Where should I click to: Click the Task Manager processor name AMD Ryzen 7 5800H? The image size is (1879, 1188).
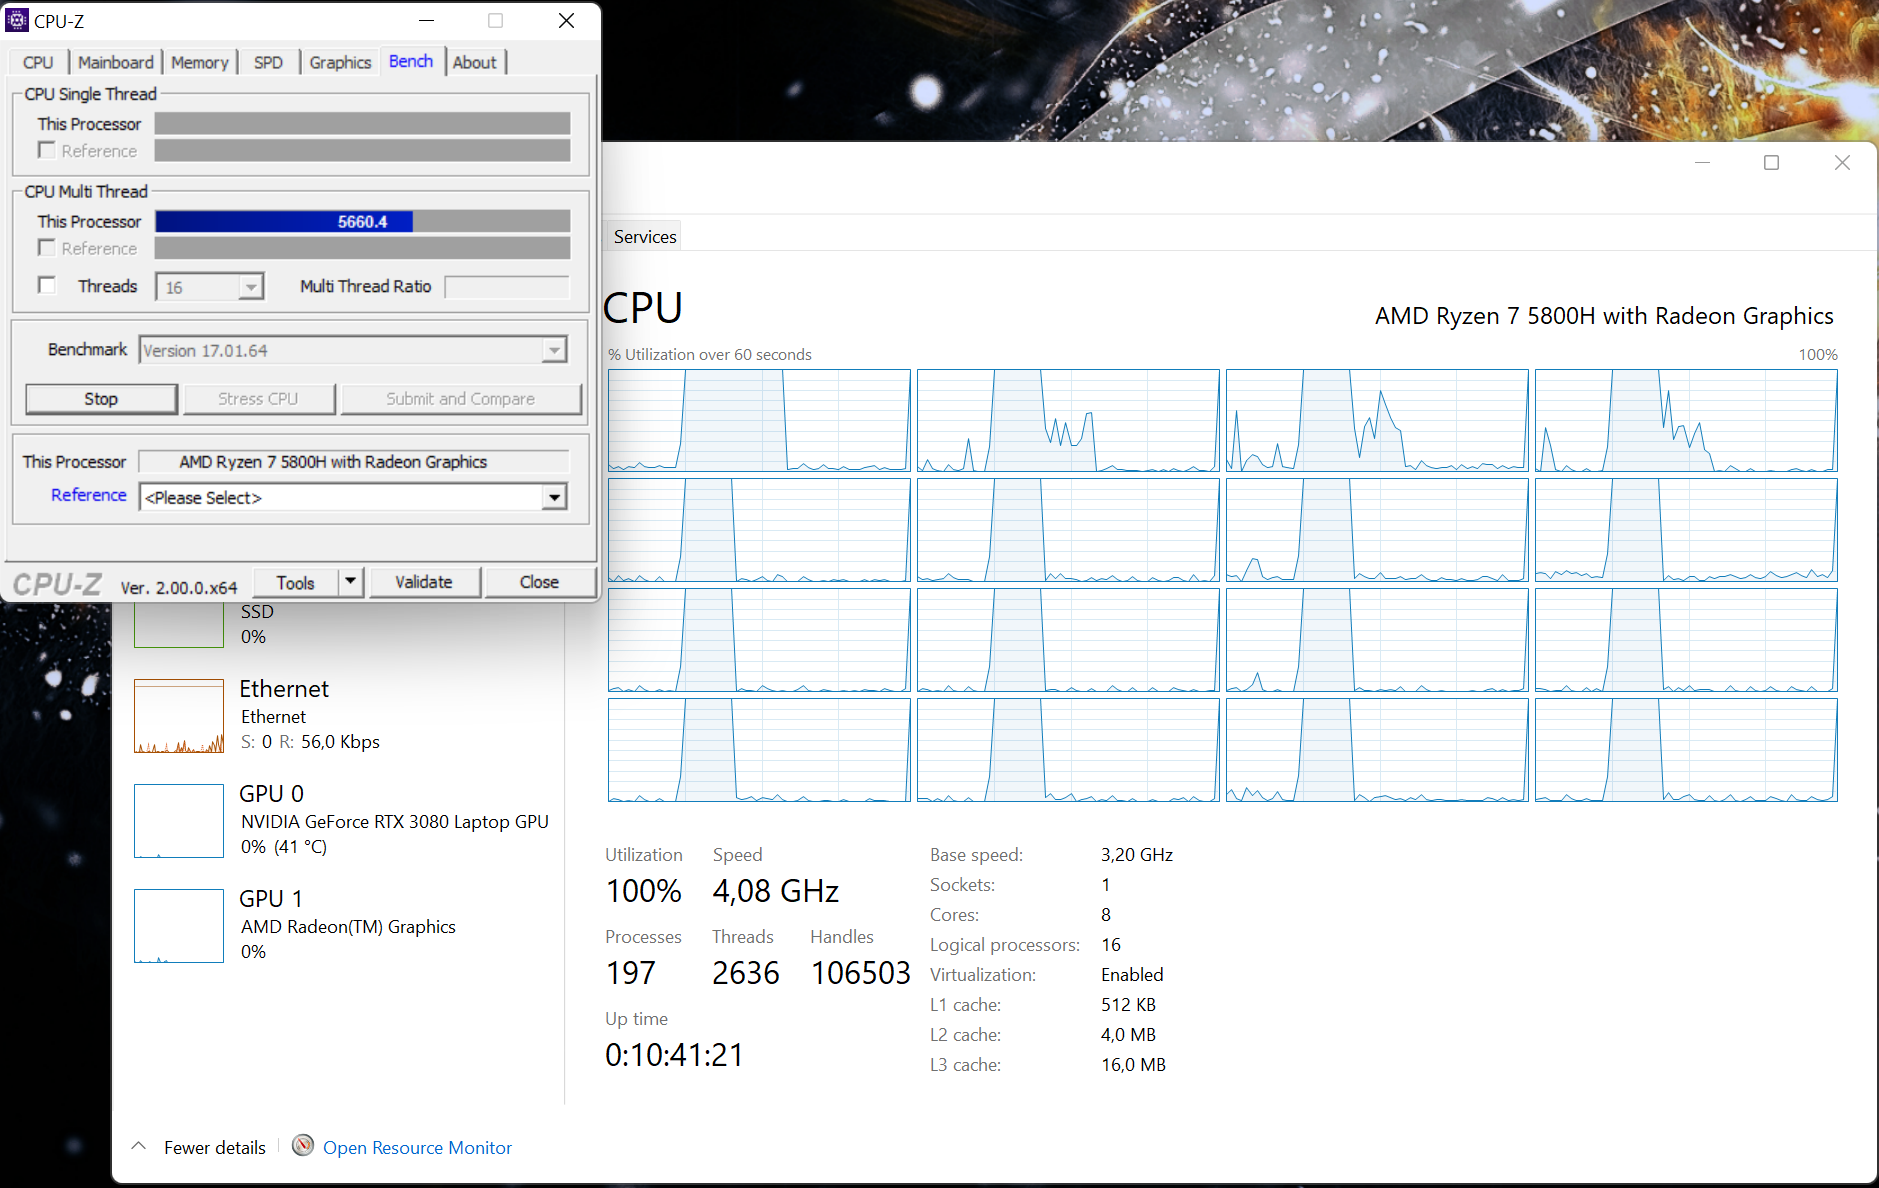click(1604, 316)
